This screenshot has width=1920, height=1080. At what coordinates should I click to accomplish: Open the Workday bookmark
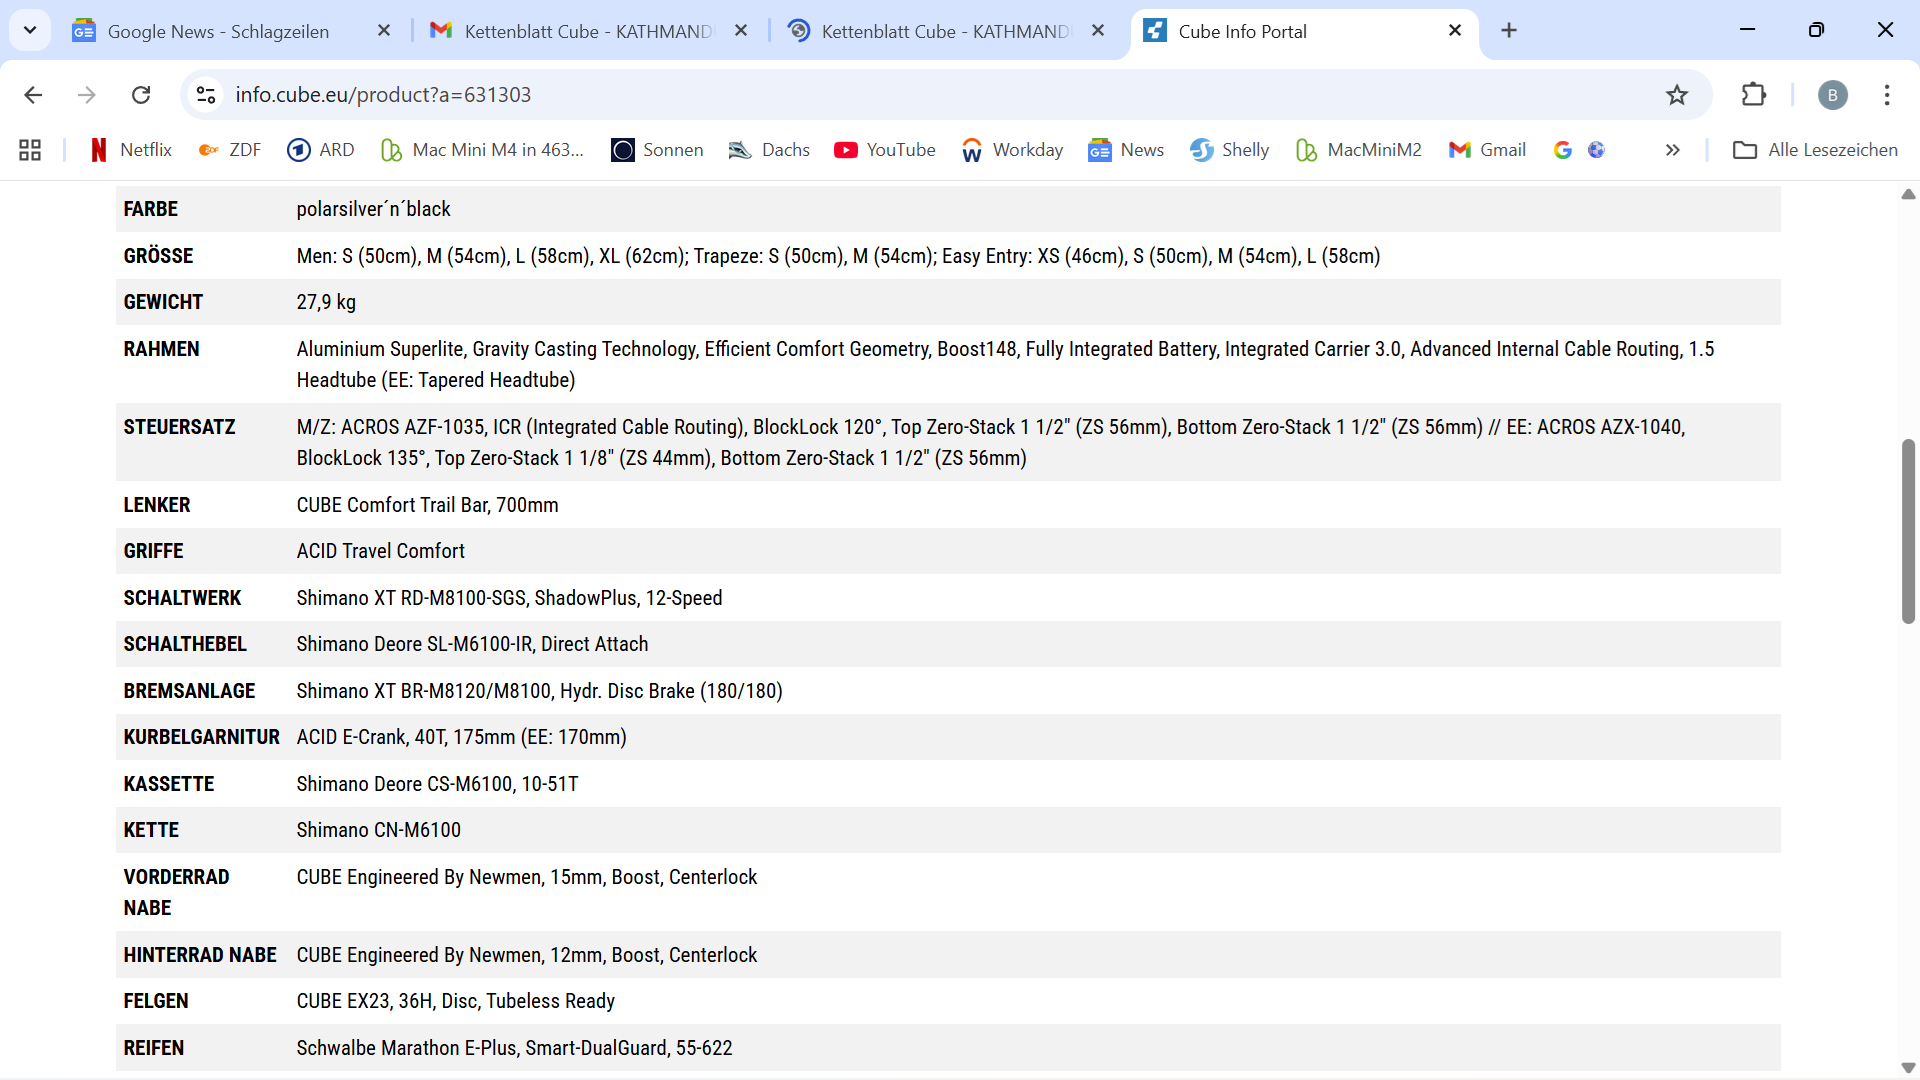pos(1012,150)
